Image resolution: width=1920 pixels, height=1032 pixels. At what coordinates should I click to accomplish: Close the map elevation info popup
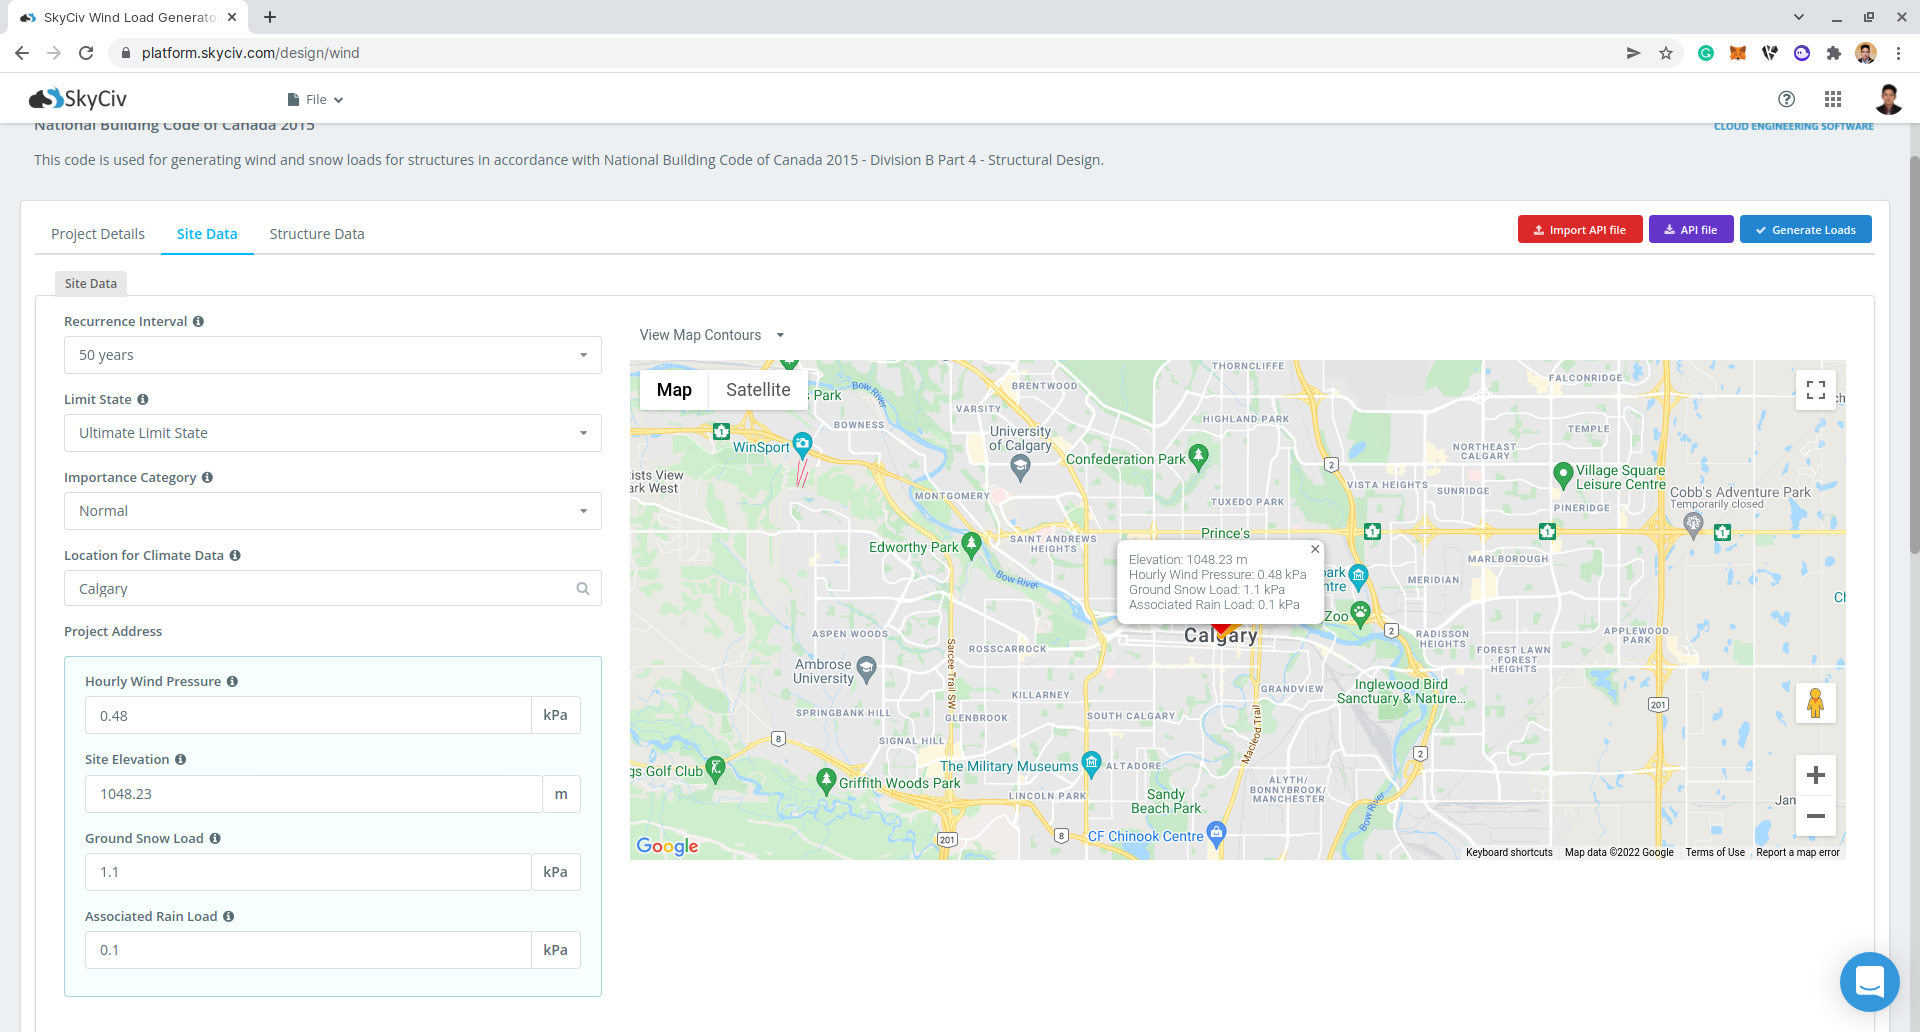[1315, 549]
